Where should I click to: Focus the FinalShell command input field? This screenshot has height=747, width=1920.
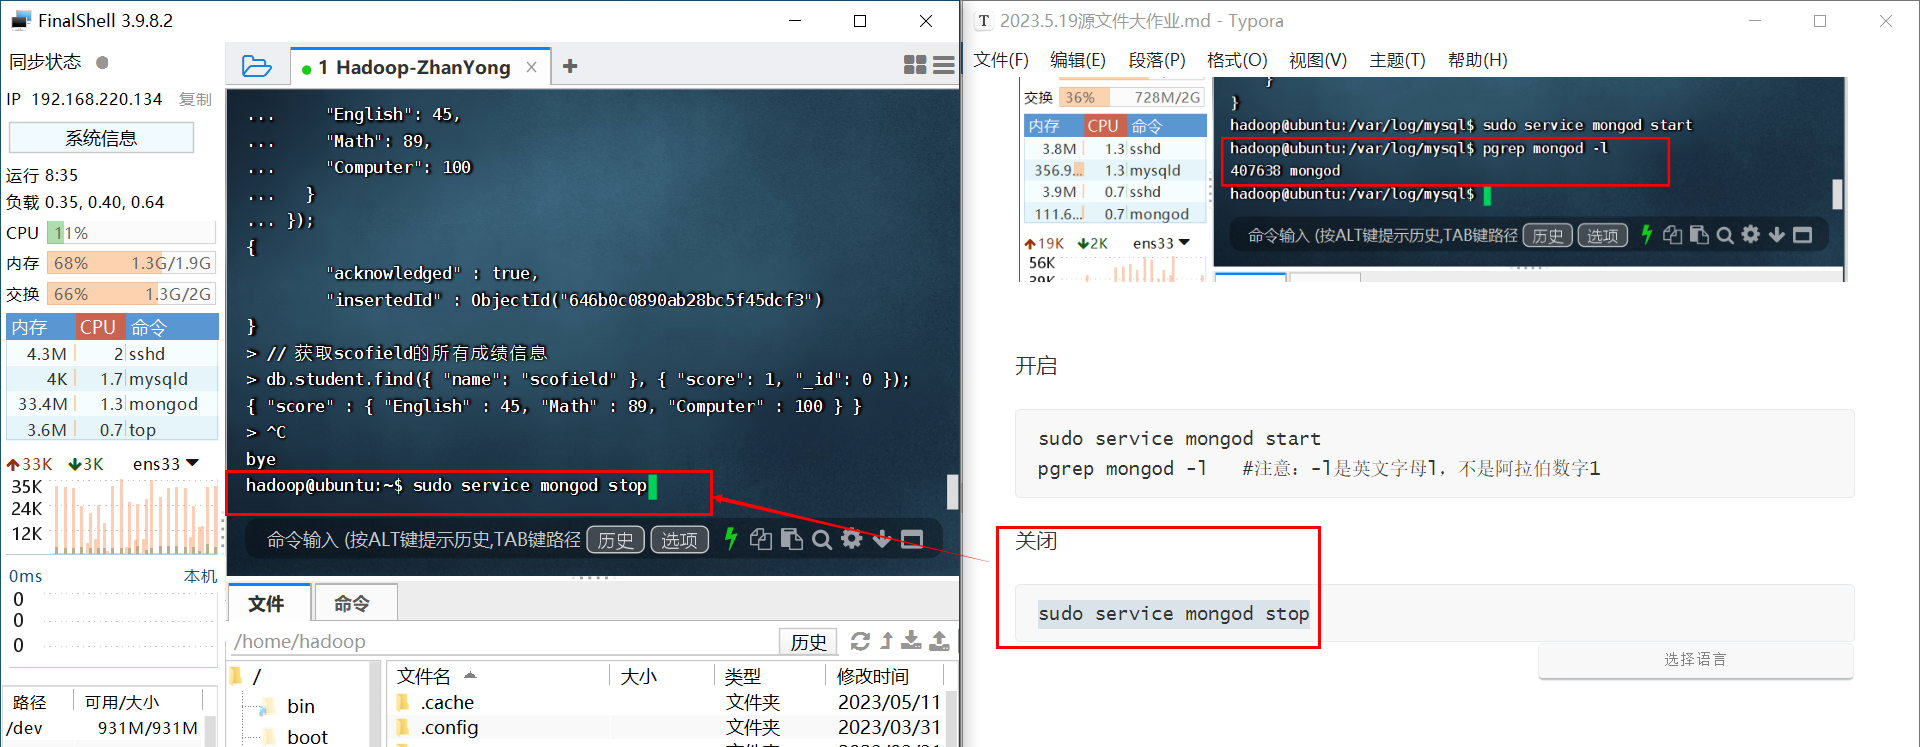423,540
